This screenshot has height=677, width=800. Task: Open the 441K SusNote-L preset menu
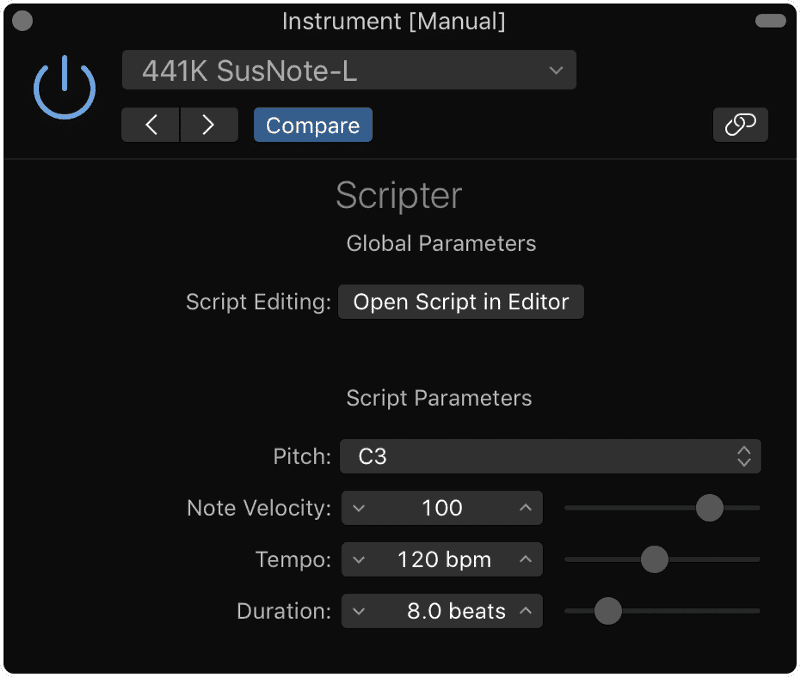[x=349, y=70]
